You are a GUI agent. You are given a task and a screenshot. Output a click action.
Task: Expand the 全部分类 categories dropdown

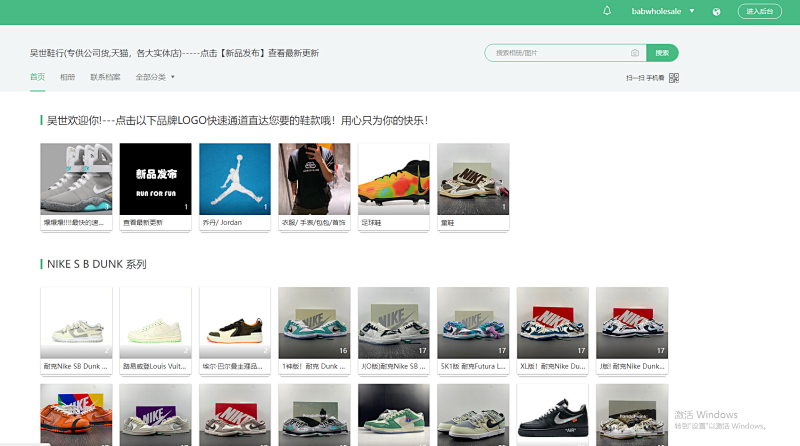155,77
